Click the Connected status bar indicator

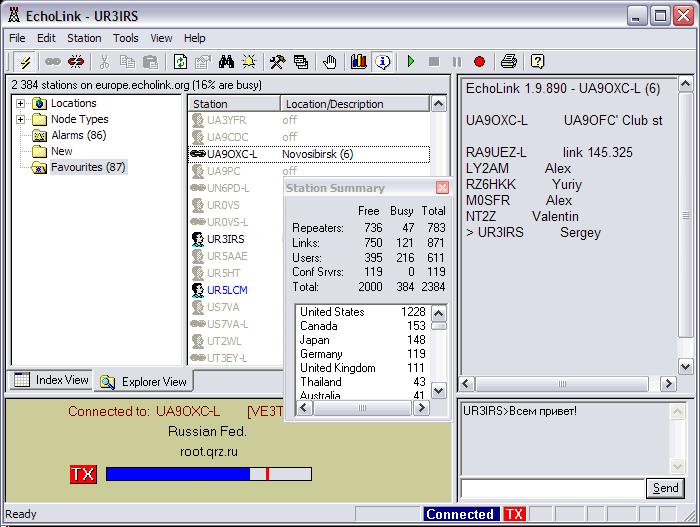(462, 514)
